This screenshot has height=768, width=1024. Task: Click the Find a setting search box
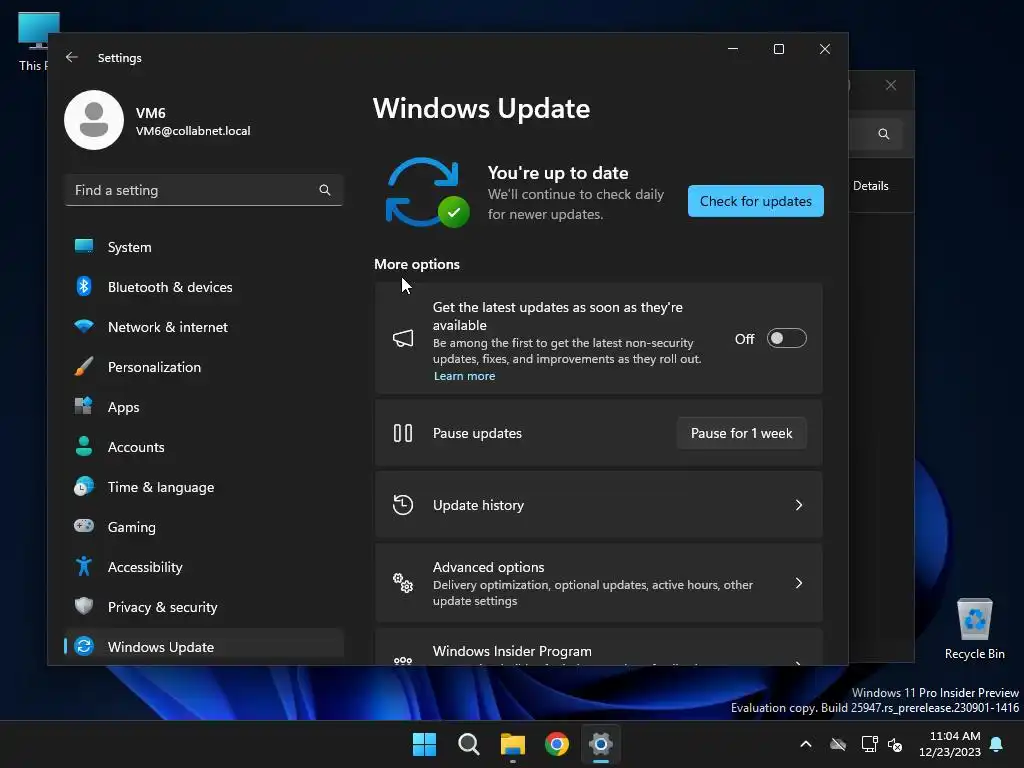pos(204,190)
